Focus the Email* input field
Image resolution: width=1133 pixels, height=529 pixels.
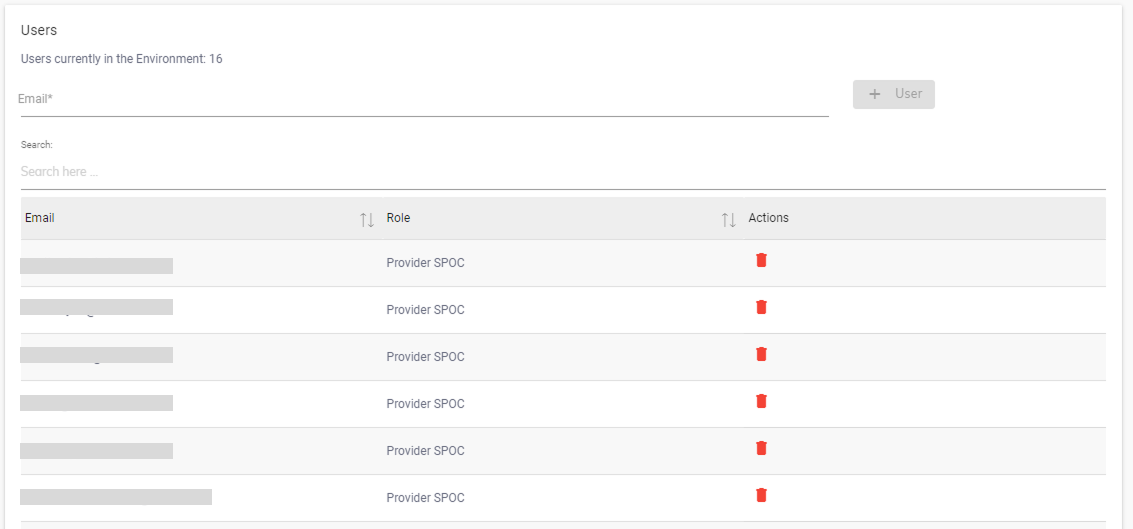click(424, 99)
